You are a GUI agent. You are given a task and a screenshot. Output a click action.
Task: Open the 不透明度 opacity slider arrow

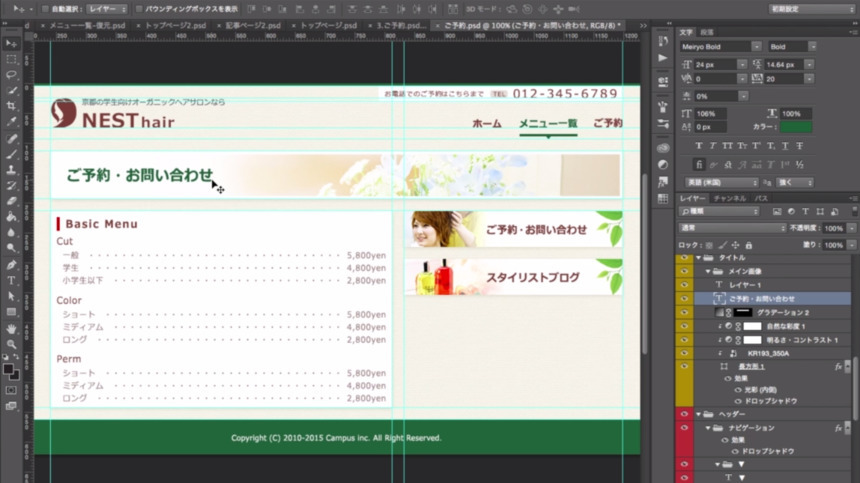click(x=851, y=228)
